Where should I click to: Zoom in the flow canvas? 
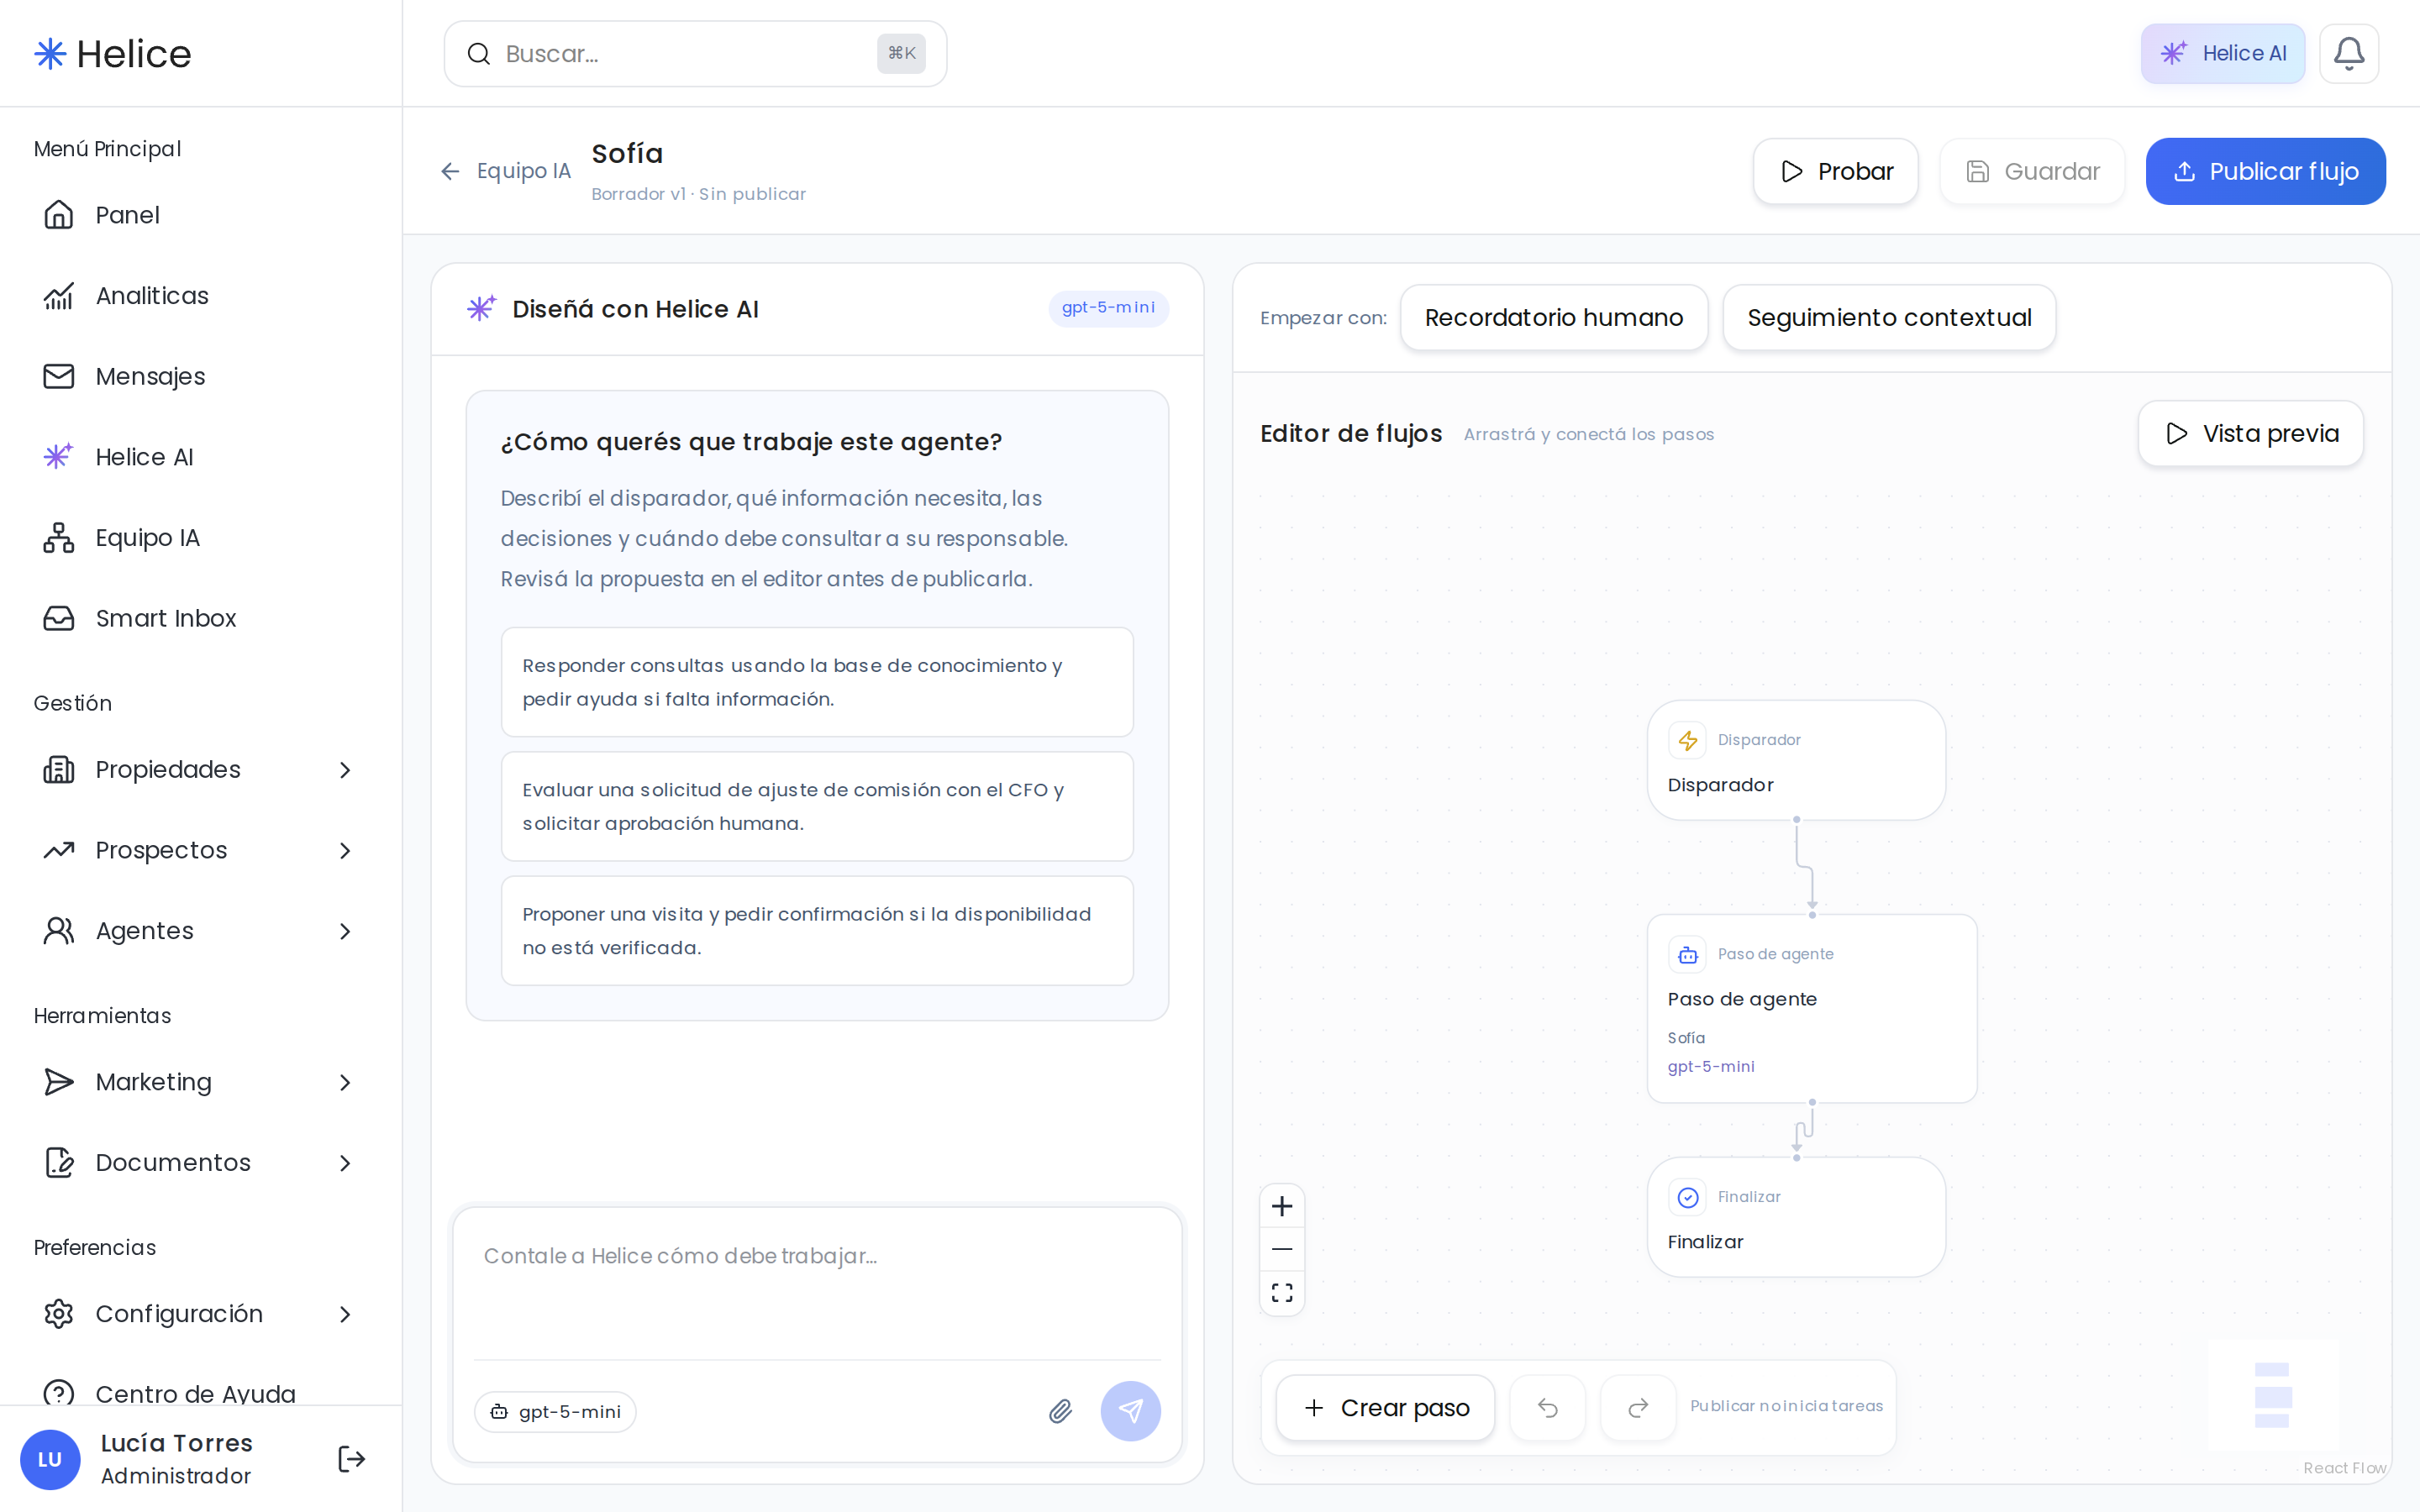[x=1282, y=1206]
